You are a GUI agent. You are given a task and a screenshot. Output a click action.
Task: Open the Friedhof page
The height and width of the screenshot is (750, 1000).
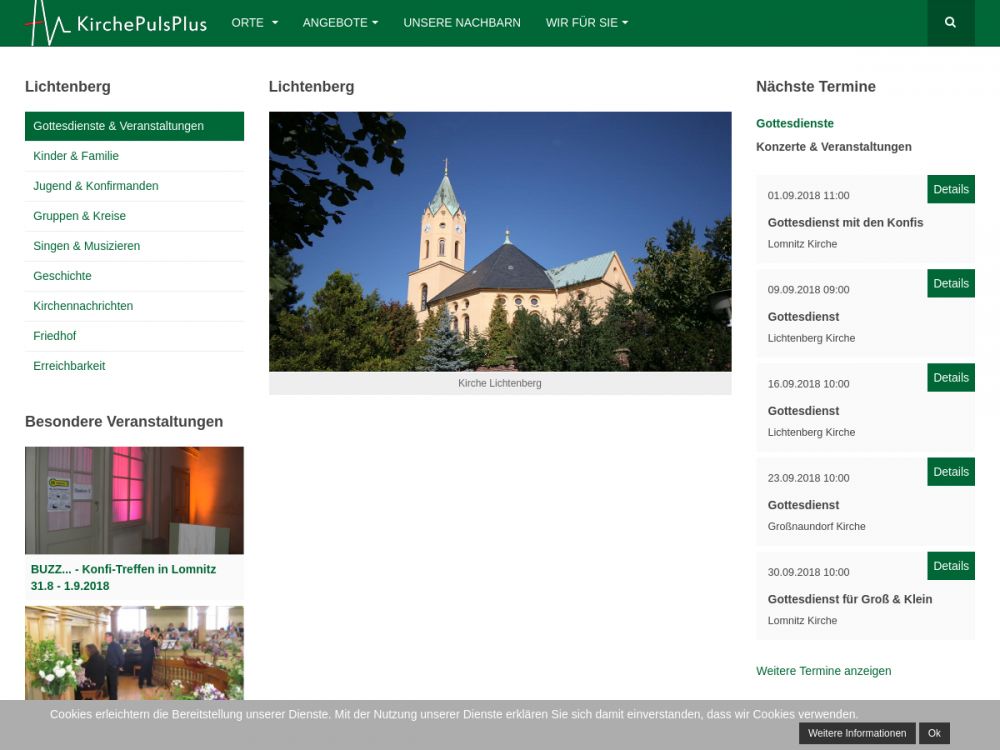coord(55,336)
